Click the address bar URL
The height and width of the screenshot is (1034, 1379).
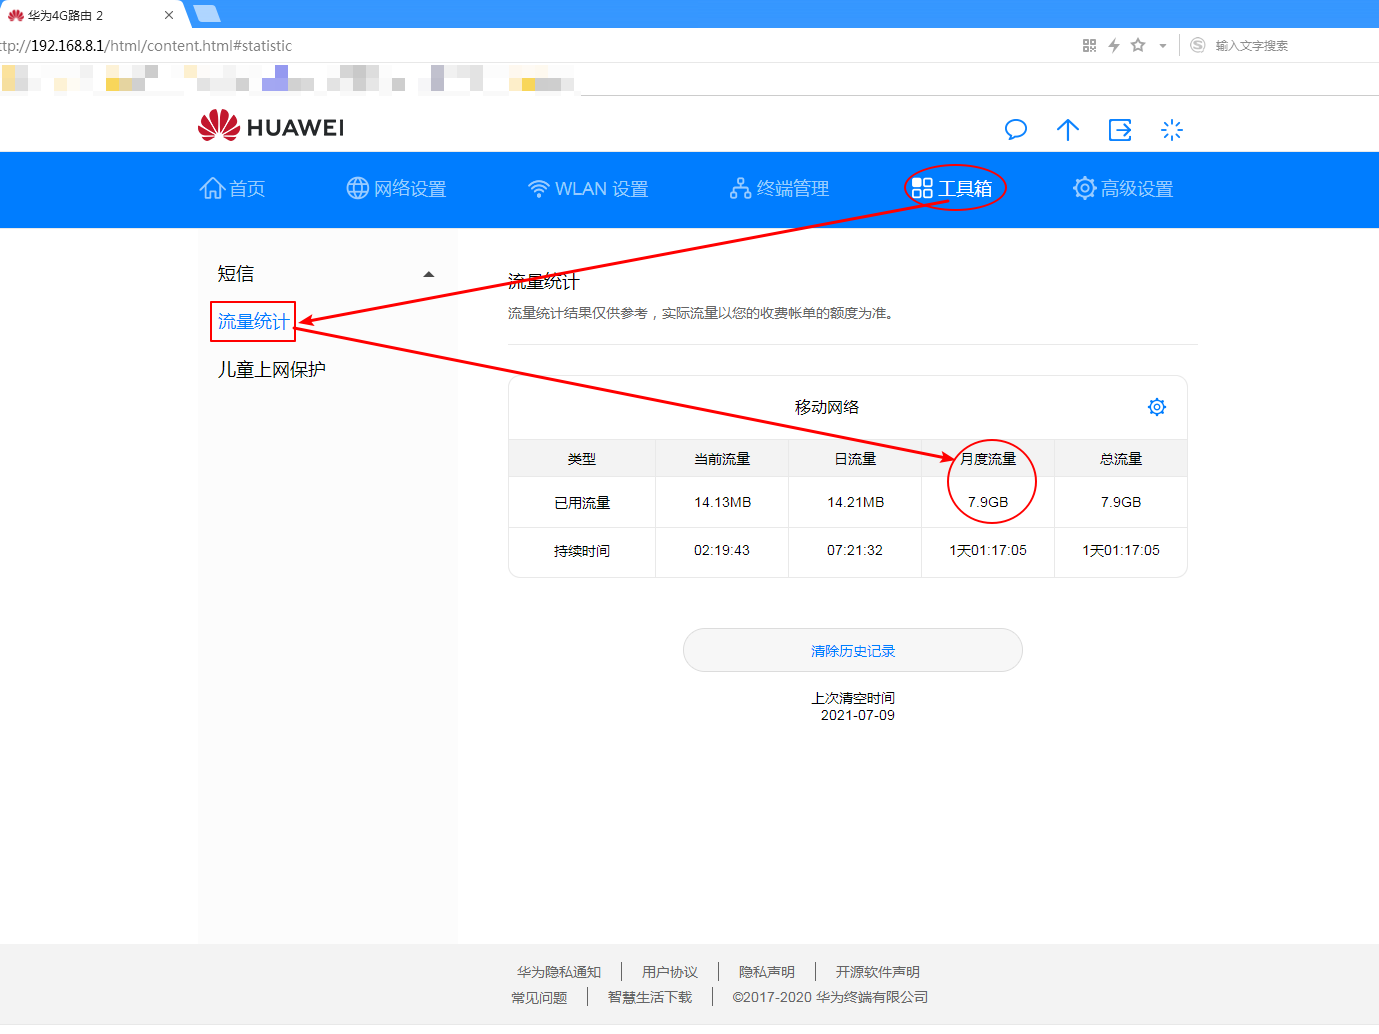pos(146,45)
